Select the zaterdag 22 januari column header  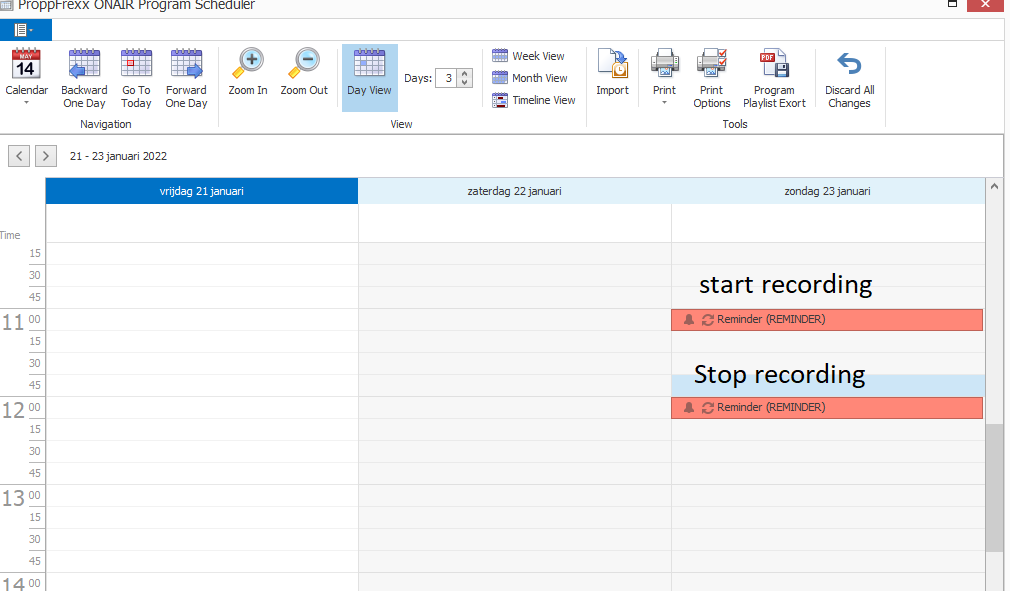tap(515, 191)
